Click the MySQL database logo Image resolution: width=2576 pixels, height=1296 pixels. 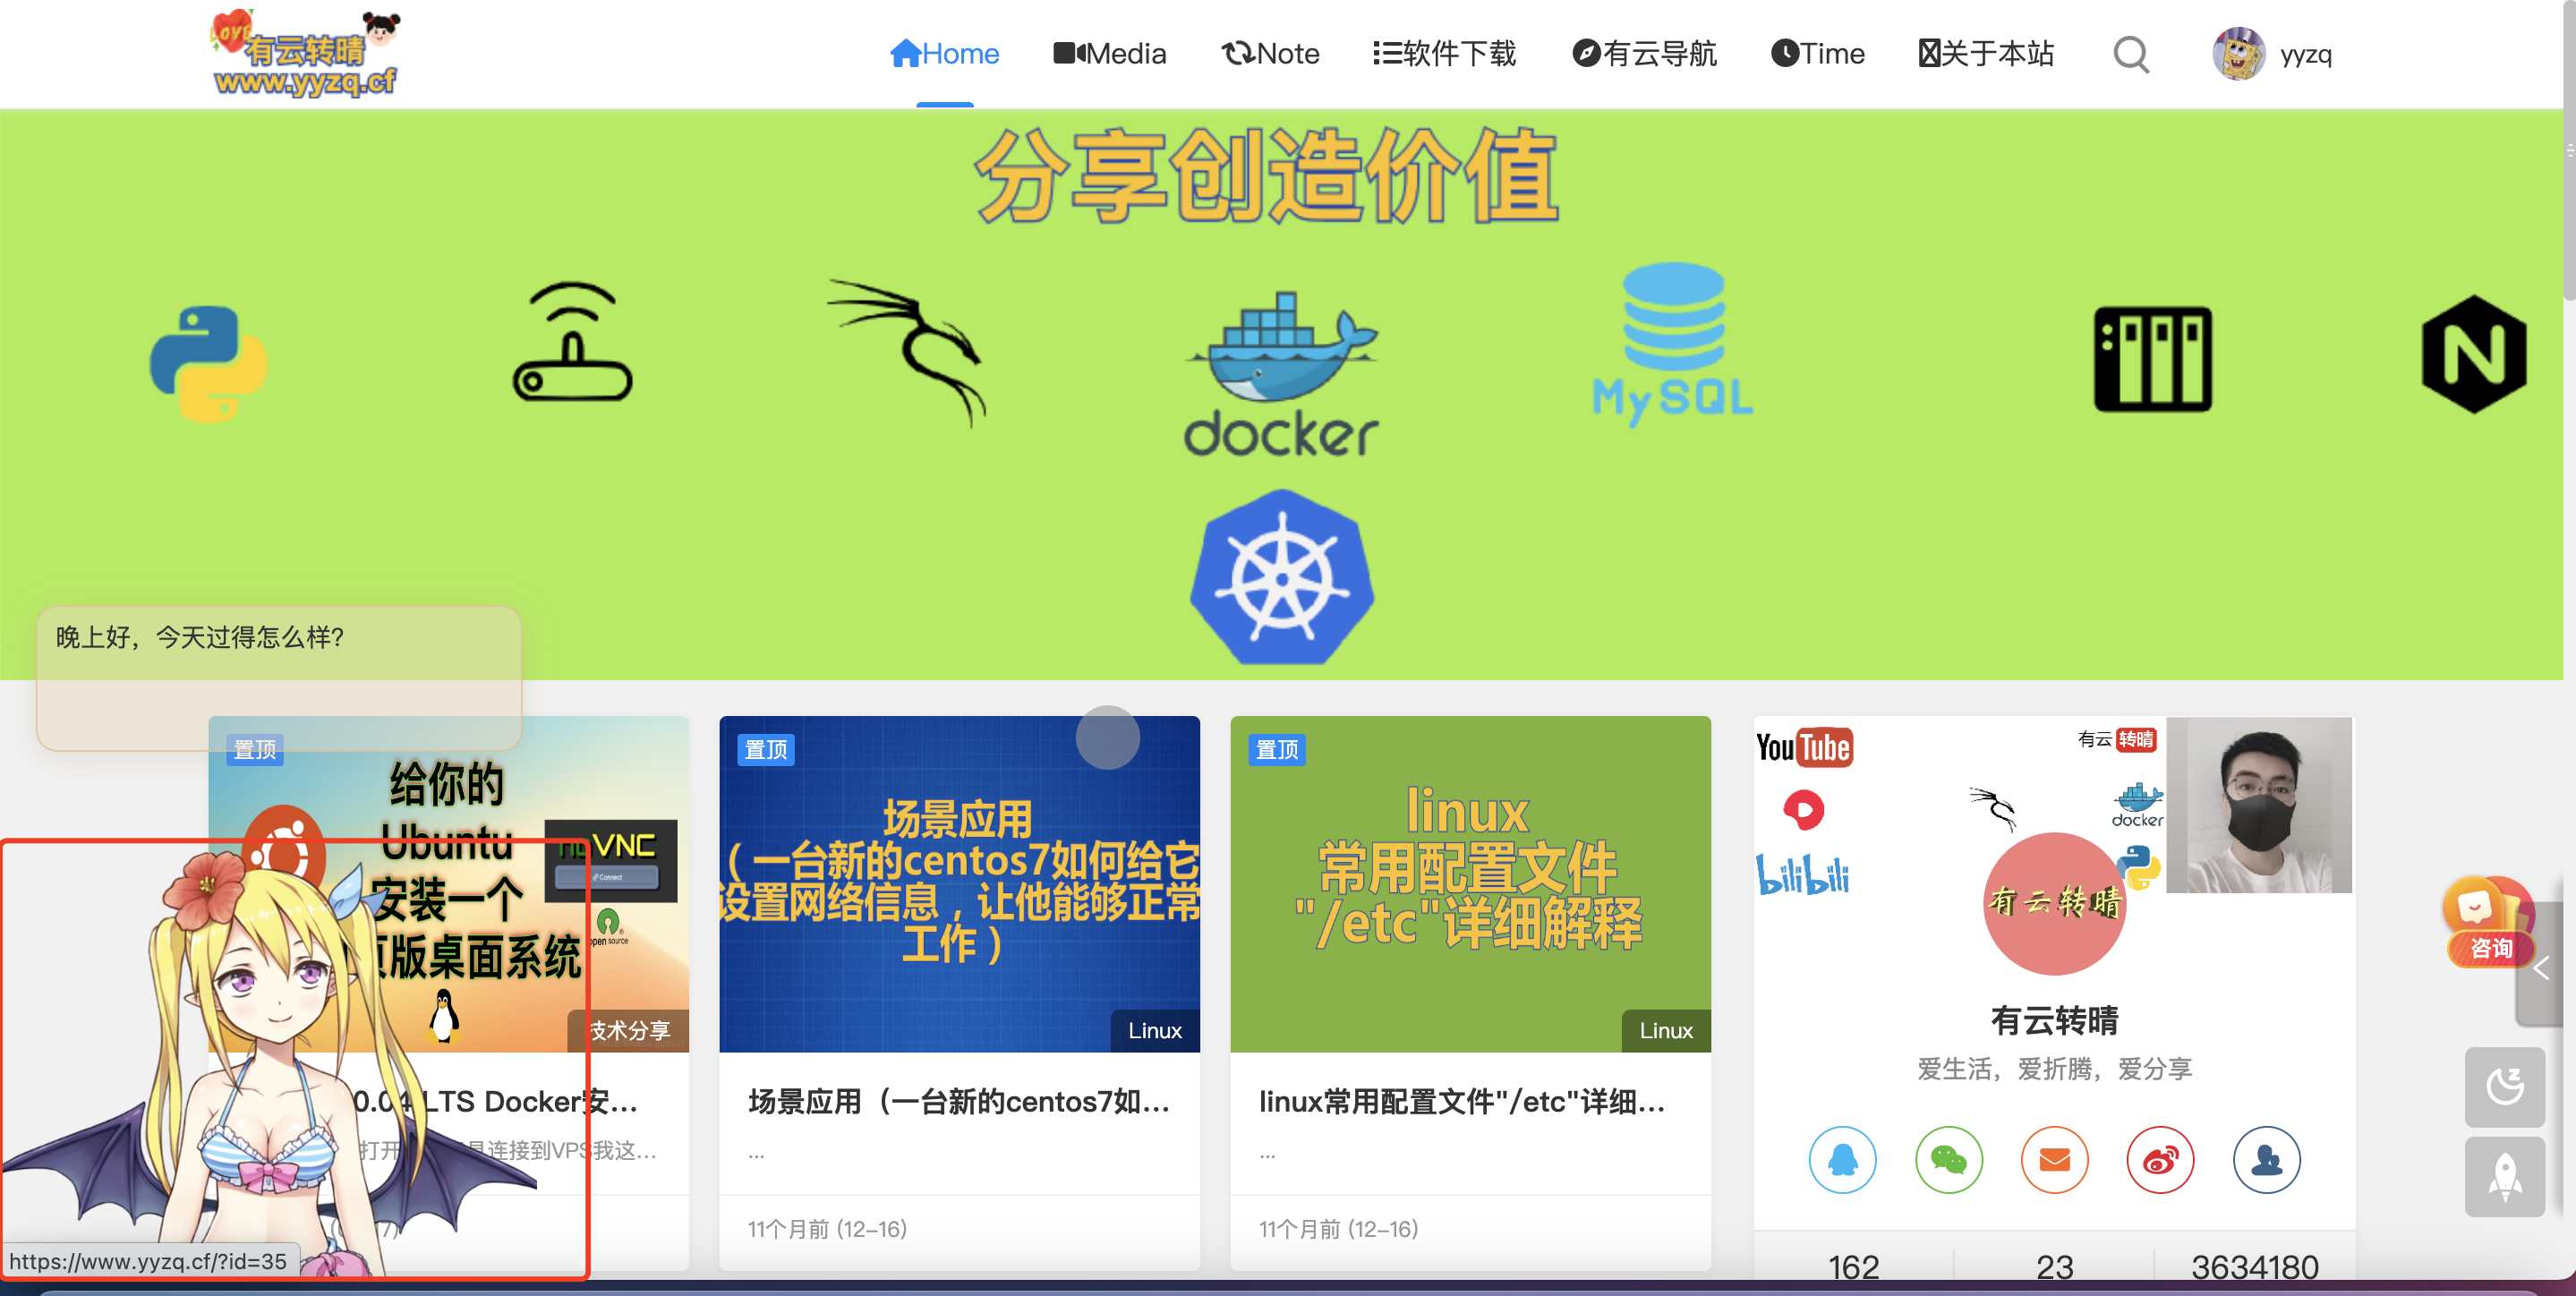(x=1673, y=343)
